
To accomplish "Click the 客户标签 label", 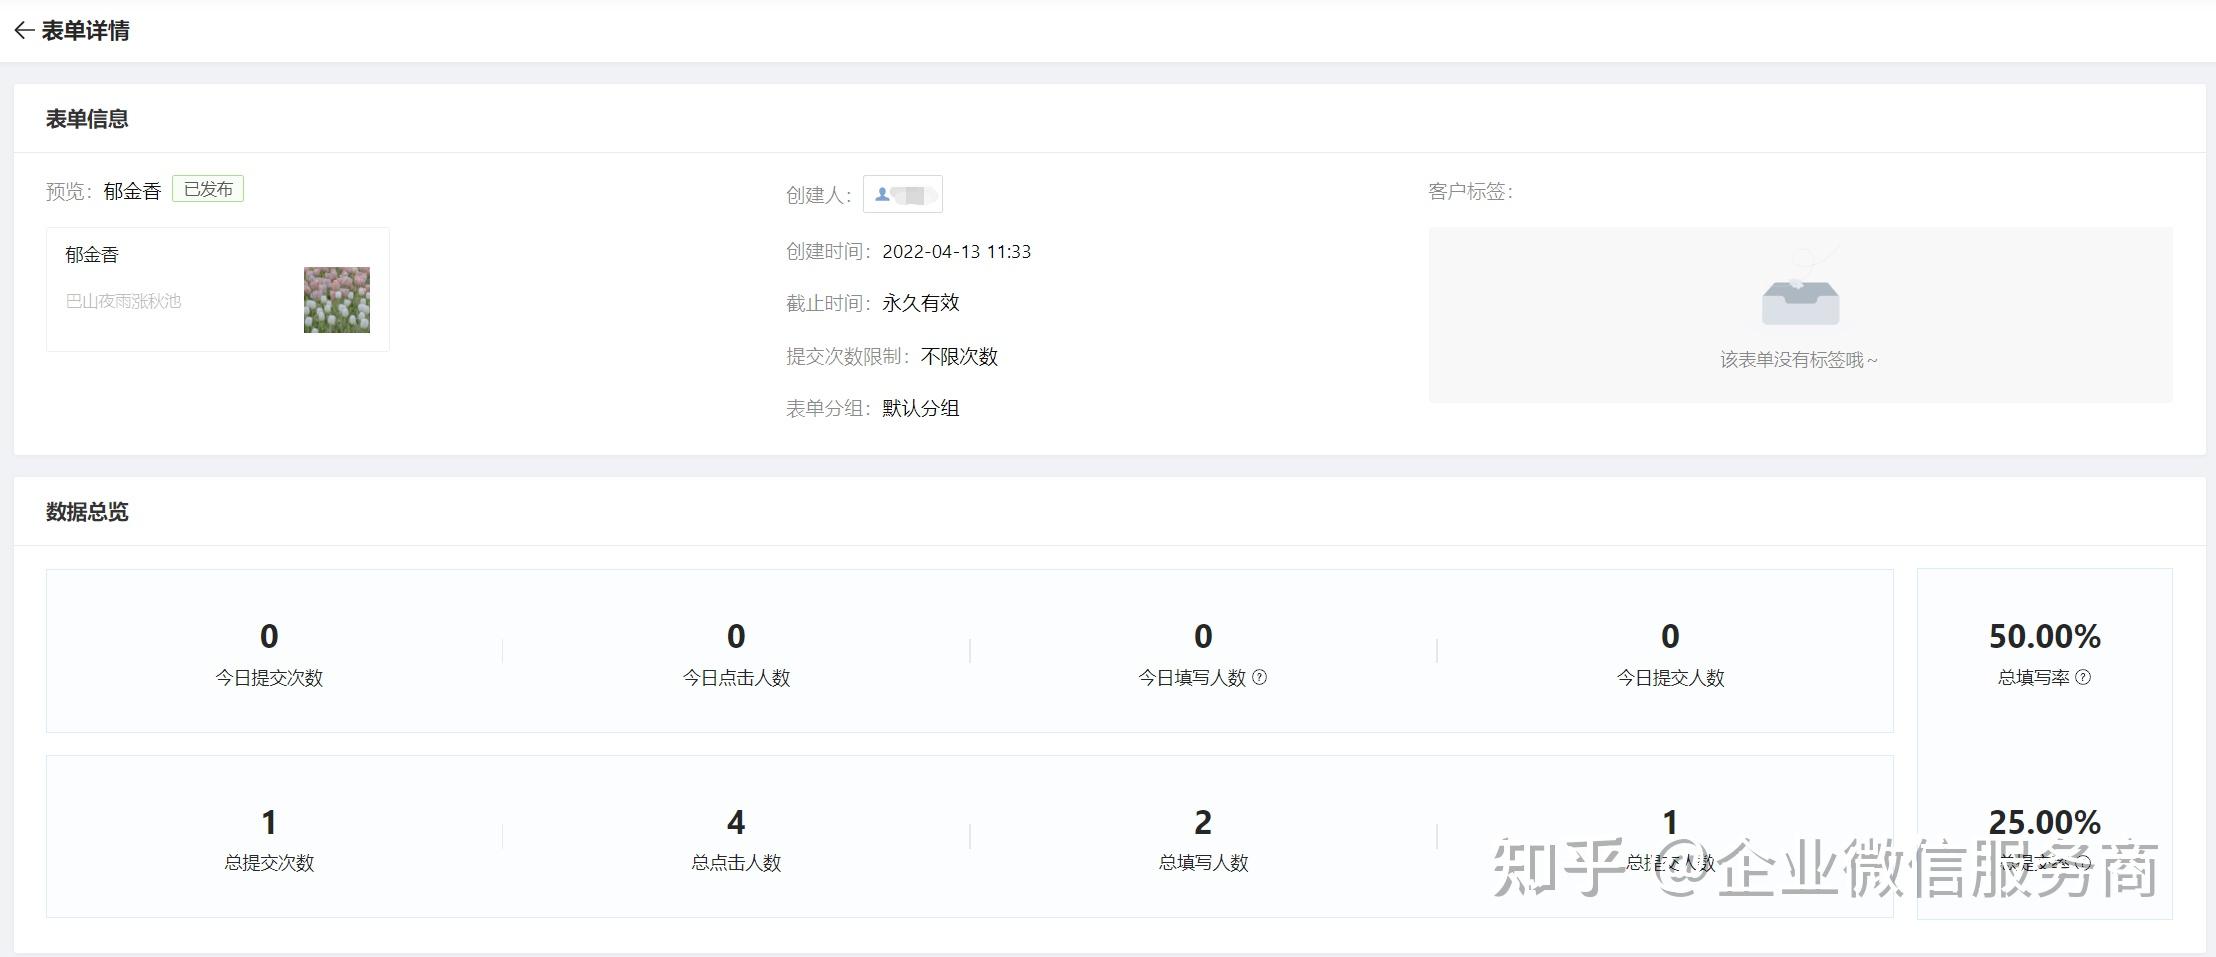I will tap(1471, 191).
